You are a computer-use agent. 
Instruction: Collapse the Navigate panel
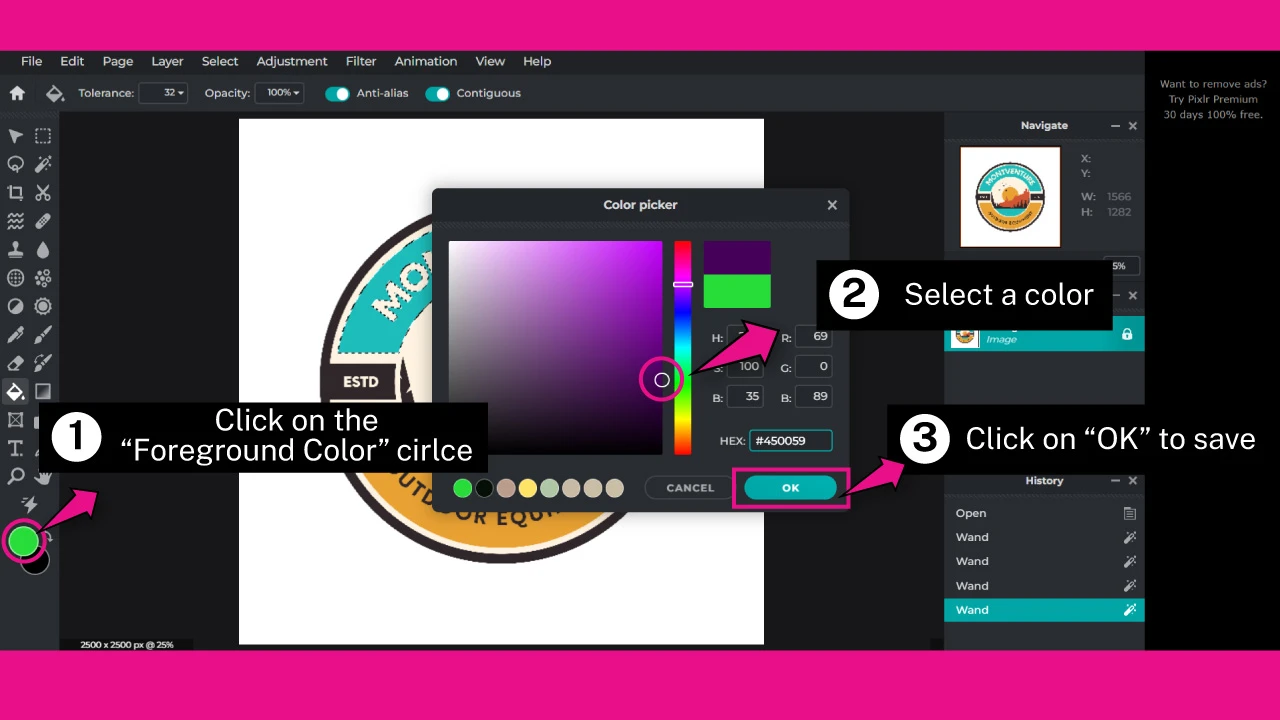[1115, 126]
